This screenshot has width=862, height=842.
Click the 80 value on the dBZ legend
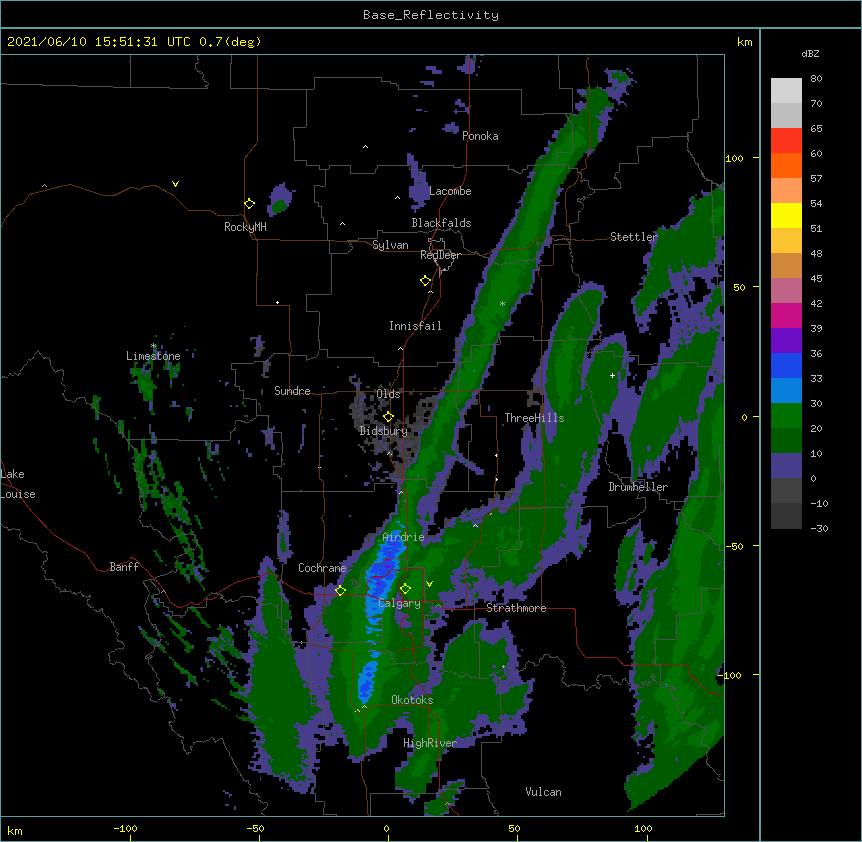pyautogui.click(x=816, y=79)
